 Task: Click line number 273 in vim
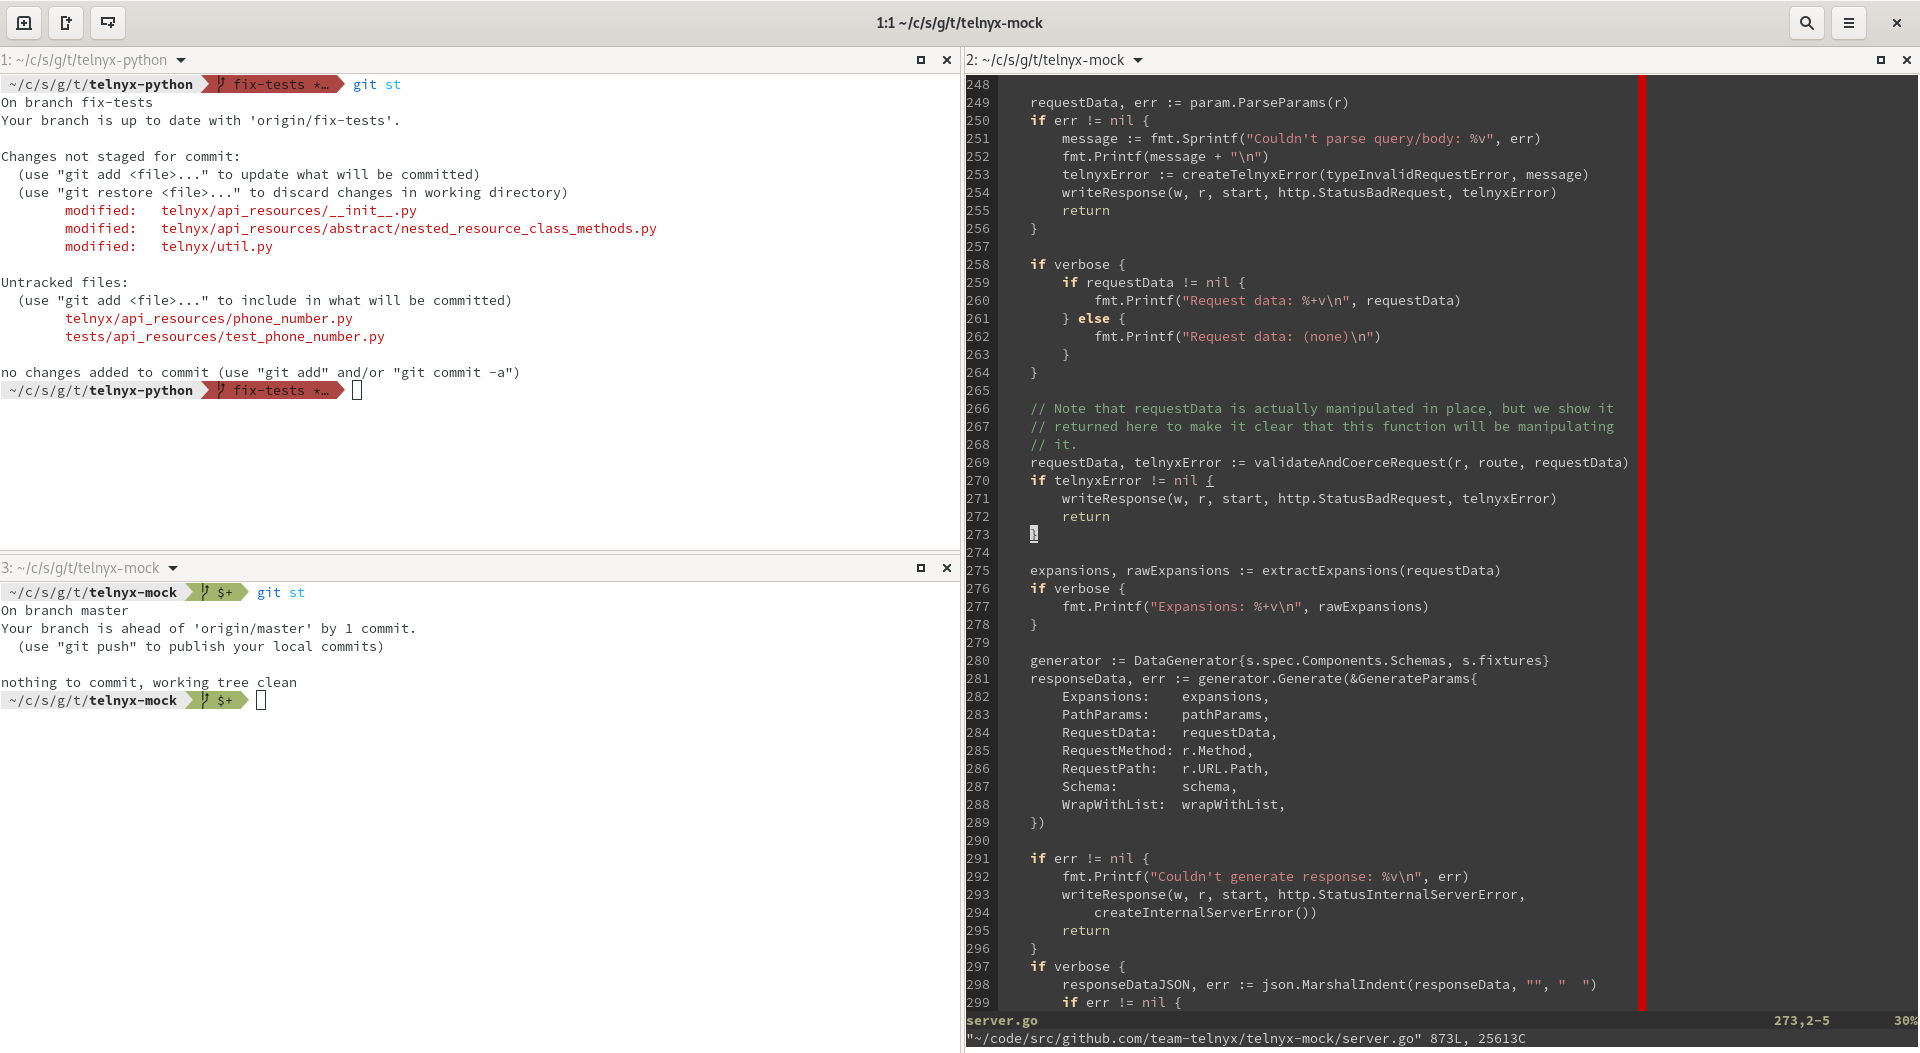pyautogui.click(x=978, y=534)
